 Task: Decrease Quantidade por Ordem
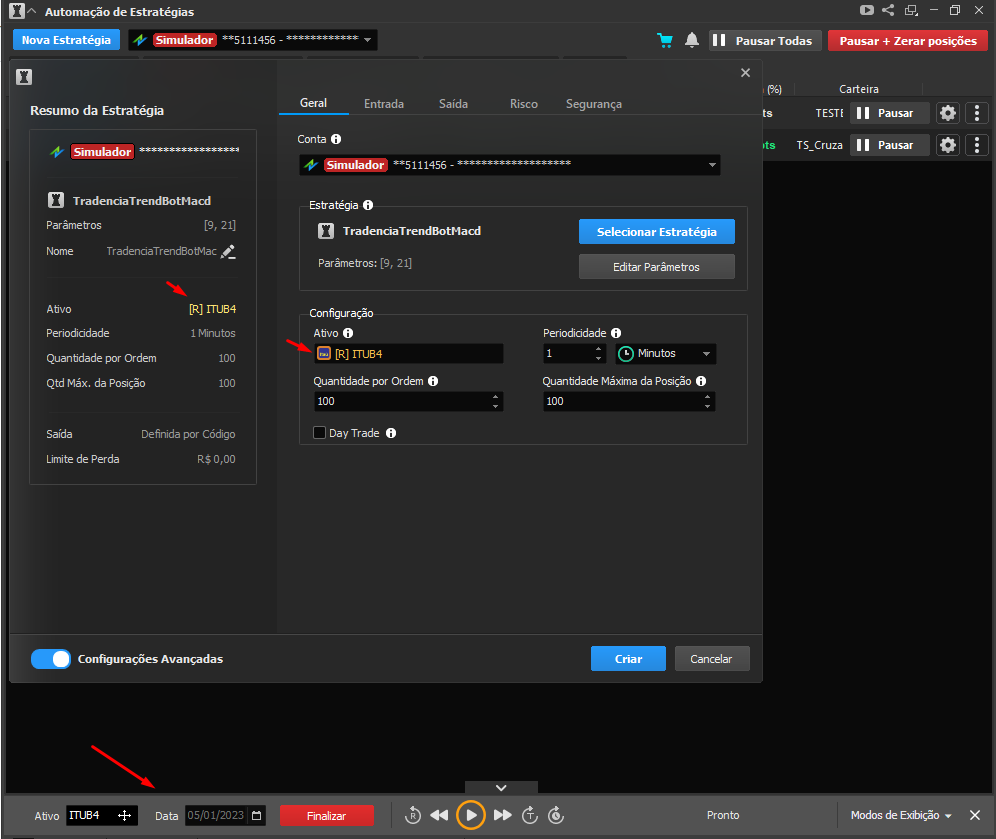(x=495, y=406)
